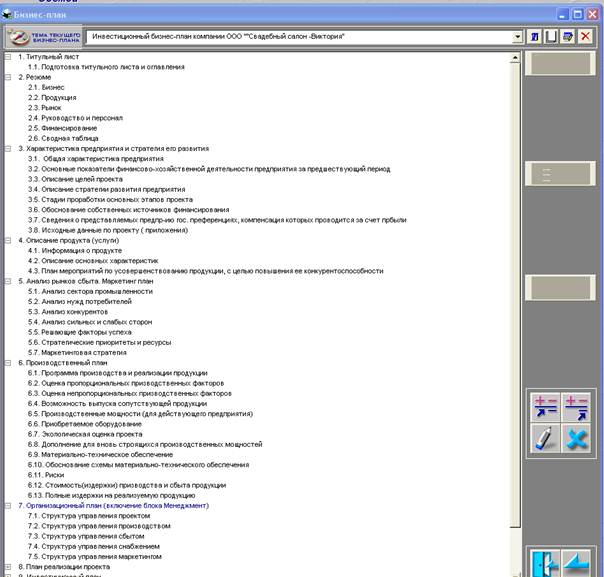Select item 2.2. Продукция

[52, 97]
